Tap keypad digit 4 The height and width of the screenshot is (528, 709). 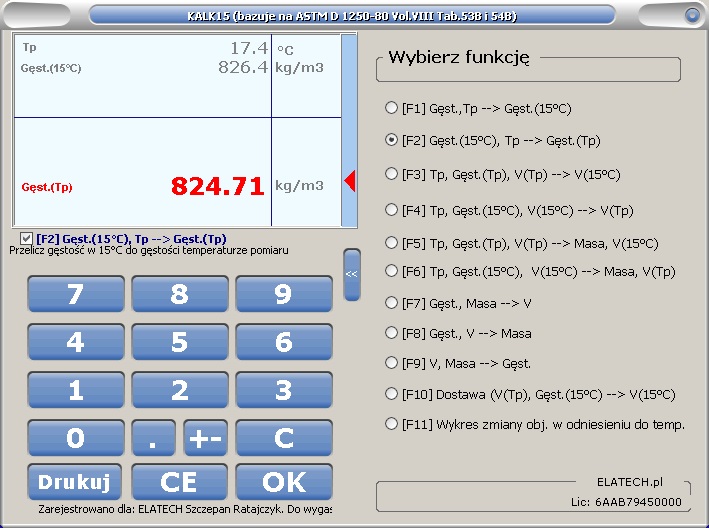click(x=76, y=342)
